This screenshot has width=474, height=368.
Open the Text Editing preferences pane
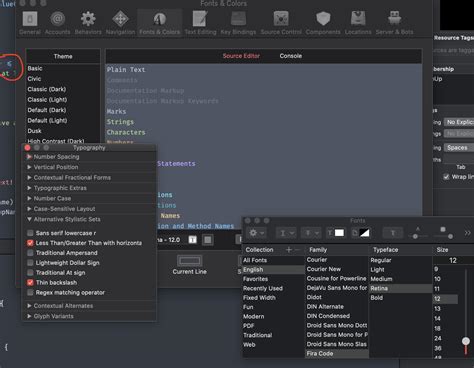pos(200,22)
